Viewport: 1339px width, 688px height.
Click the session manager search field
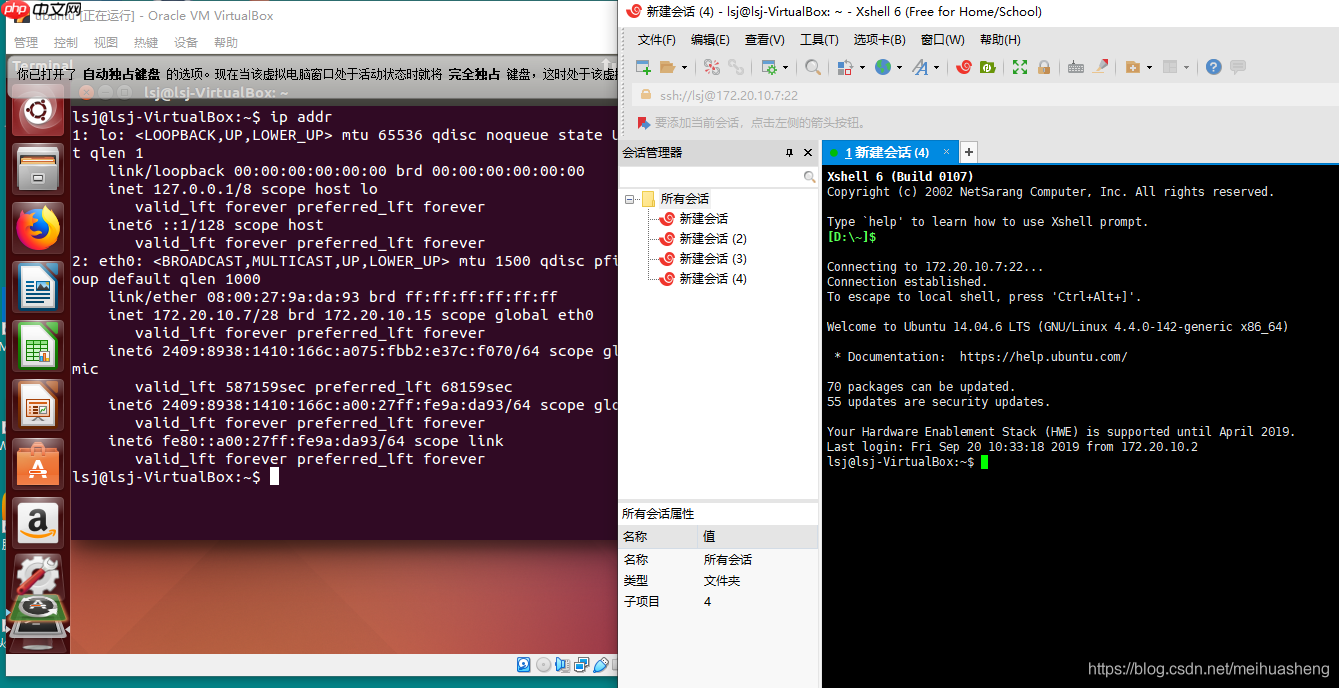pyautogui.click(x=712, y=177)
